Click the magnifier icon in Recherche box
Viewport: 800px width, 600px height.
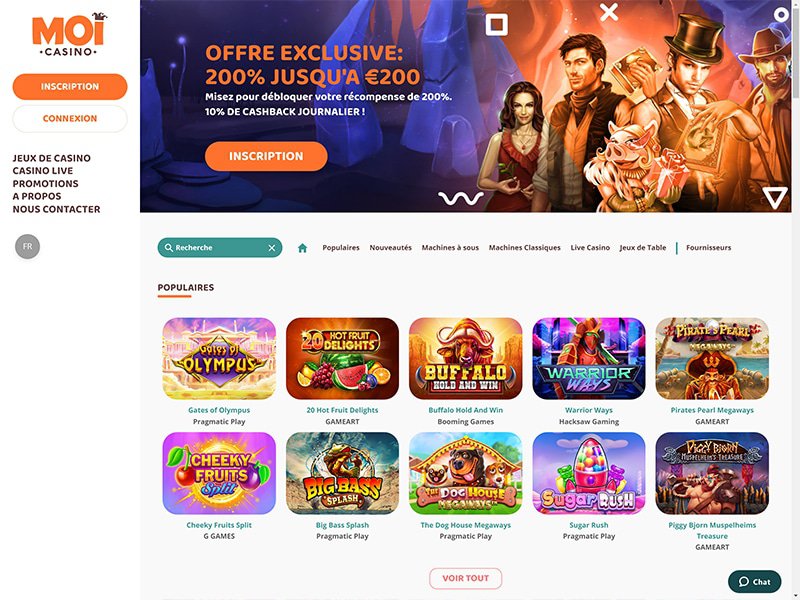(168, 247)
